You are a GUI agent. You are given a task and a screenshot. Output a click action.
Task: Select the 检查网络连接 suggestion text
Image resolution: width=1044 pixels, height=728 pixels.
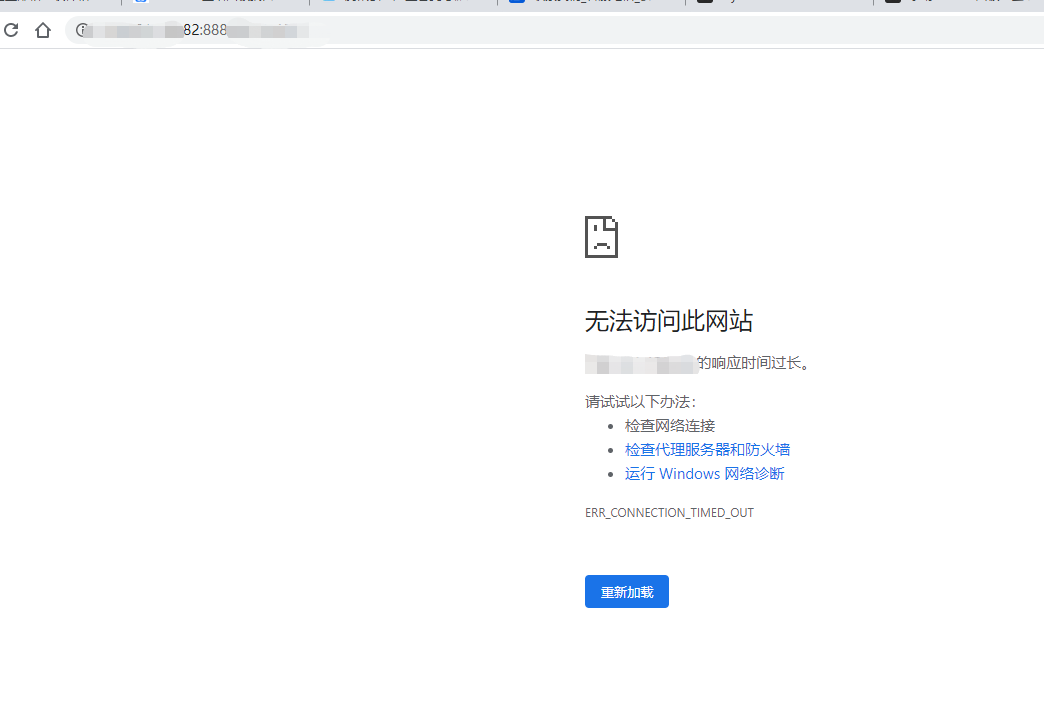point(670,426)
